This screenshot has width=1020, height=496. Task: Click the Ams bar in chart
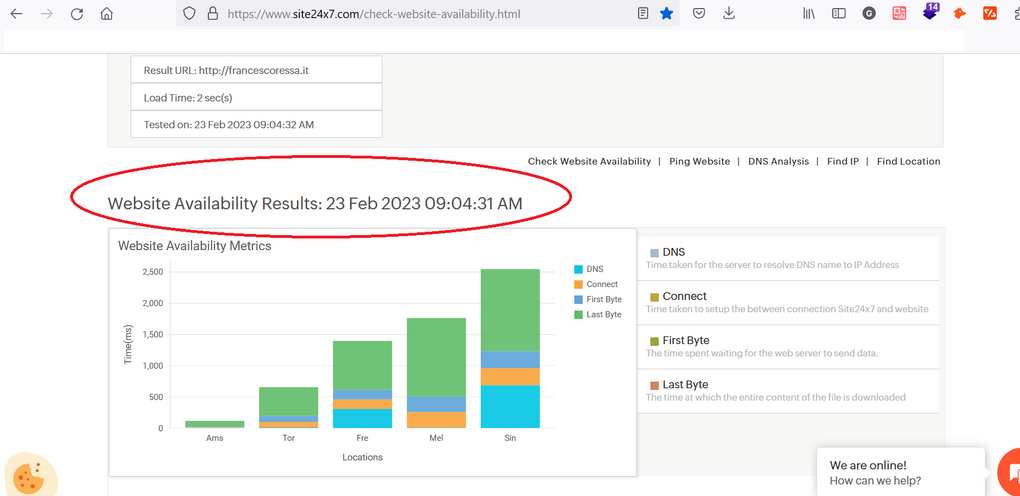[215, 424]
